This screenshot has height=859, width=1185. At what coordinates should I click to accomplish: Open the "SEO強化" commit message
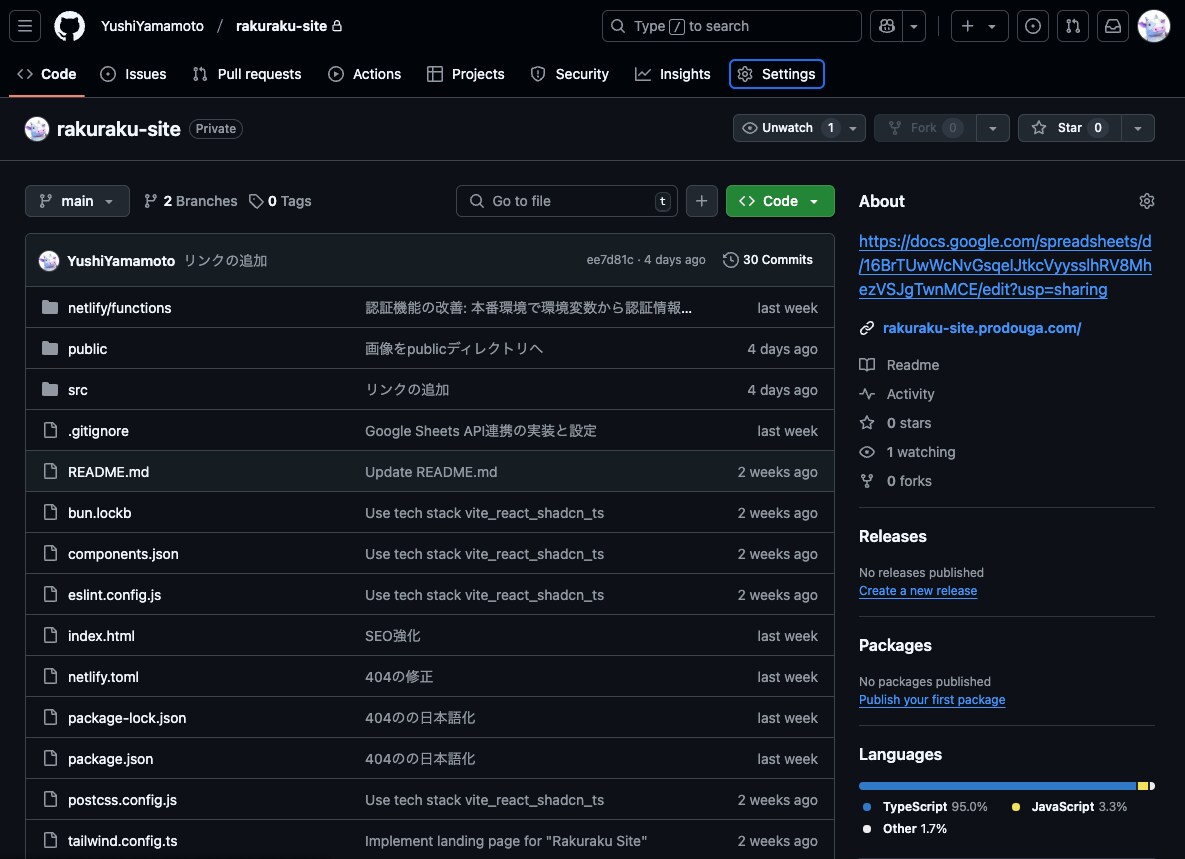coord(392,636)
